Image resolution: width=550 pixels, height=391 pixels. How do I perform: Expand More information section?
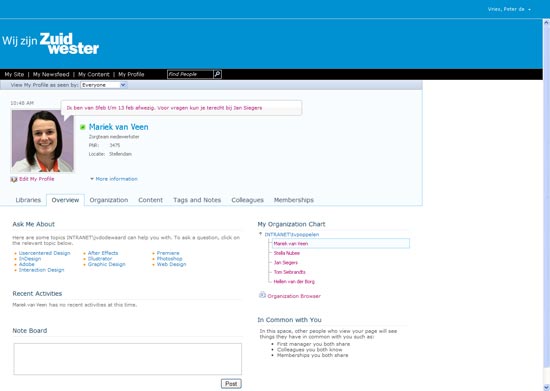(114, 179)
